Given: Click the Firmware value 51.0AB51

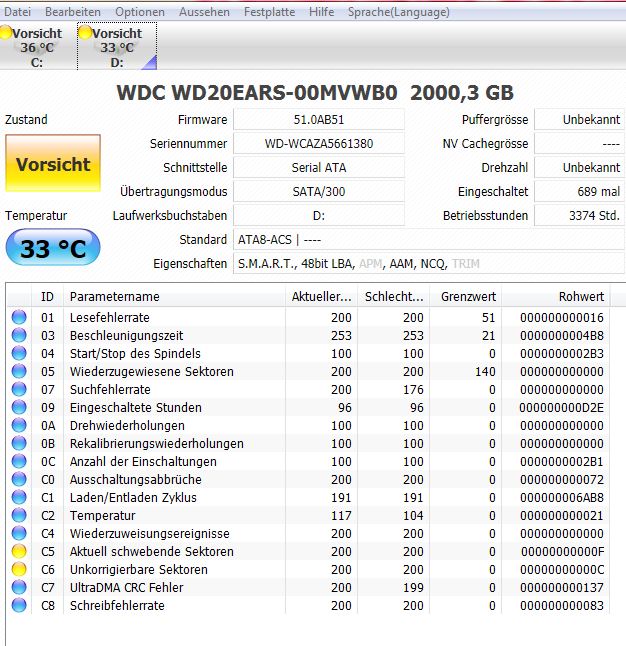Looking at the screenshot, I should click(319, 120).
